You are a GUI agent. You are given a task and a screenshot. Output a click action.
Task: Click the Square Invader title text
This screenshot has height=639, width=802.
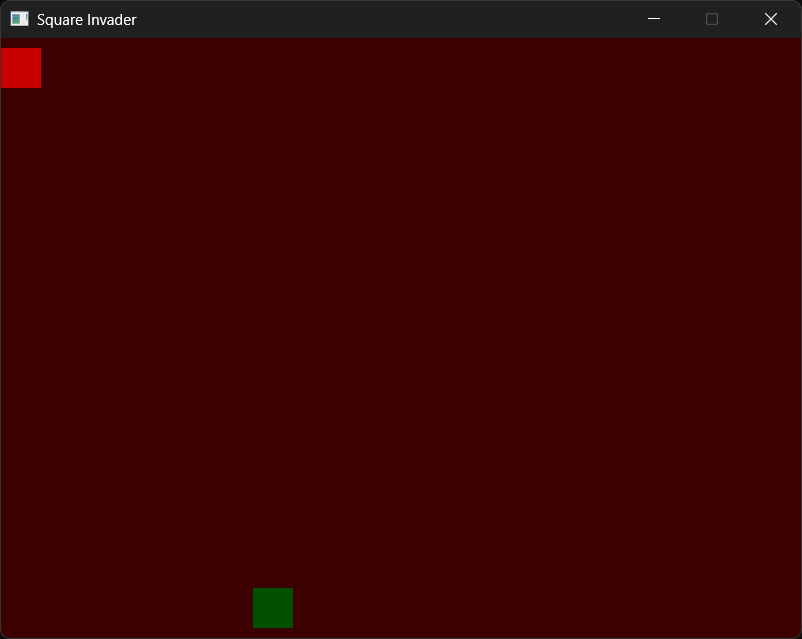coord(86,20)
